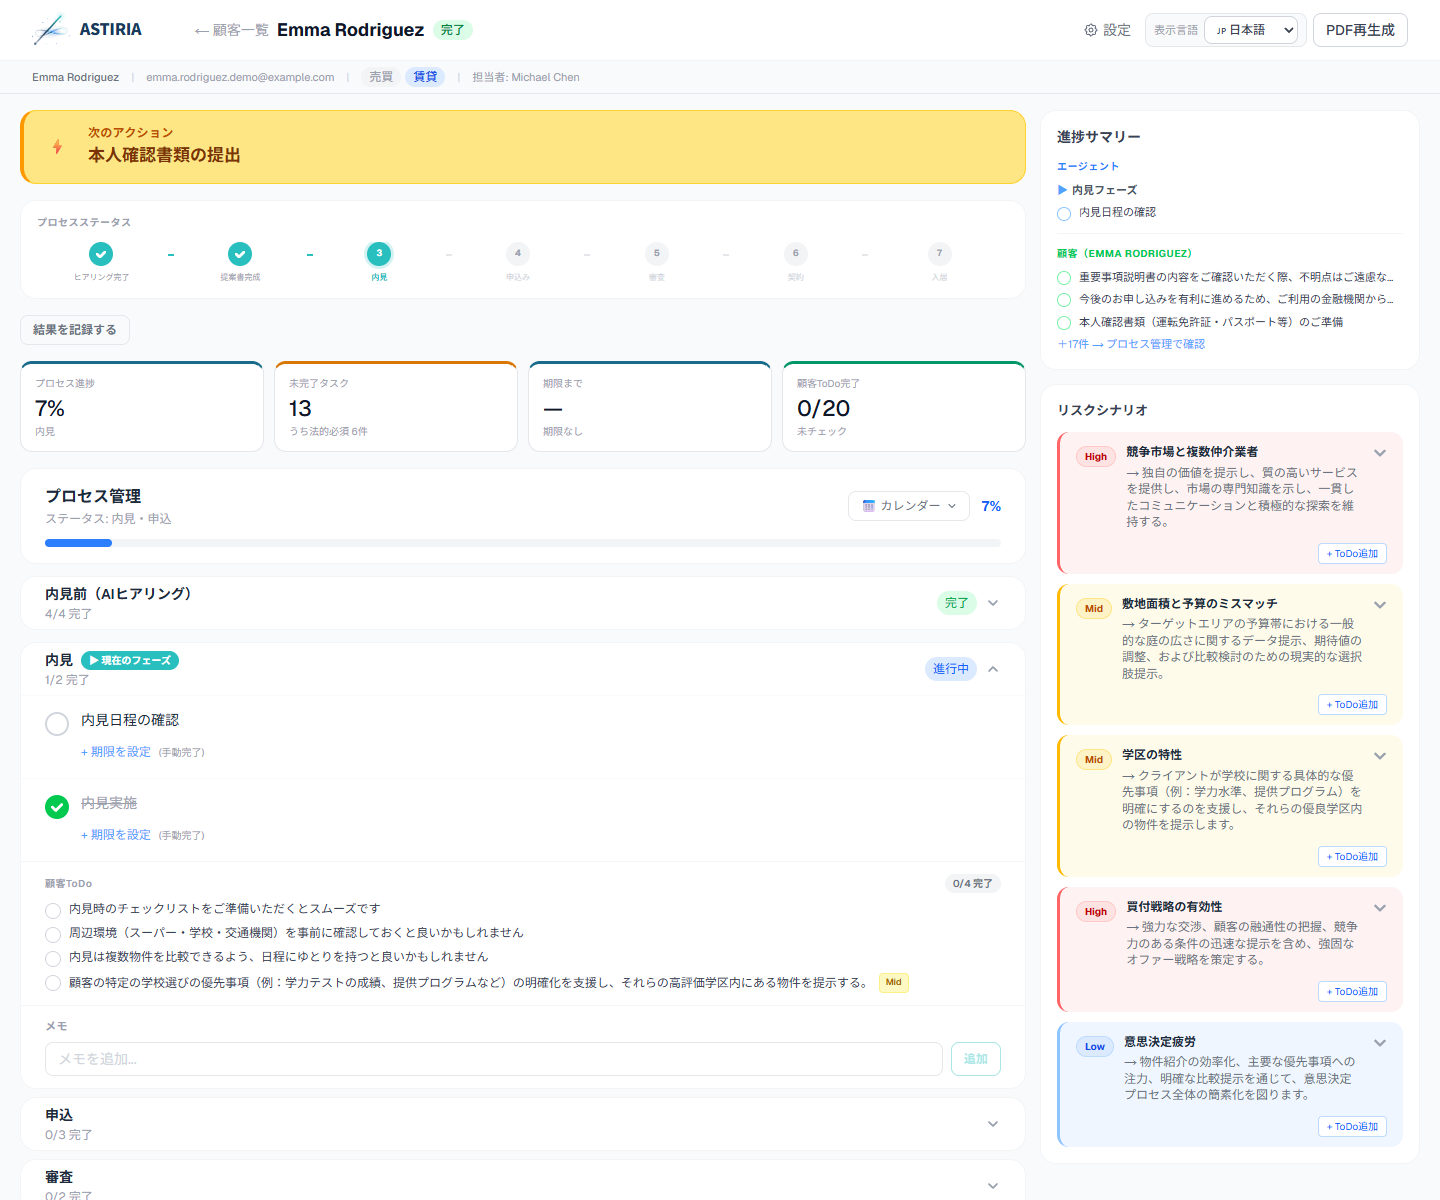Image resolution: width=1440 pixels, height=1200 pixels.
Task: Click the settings gear icon
Action: click(x=1090, y=30)
